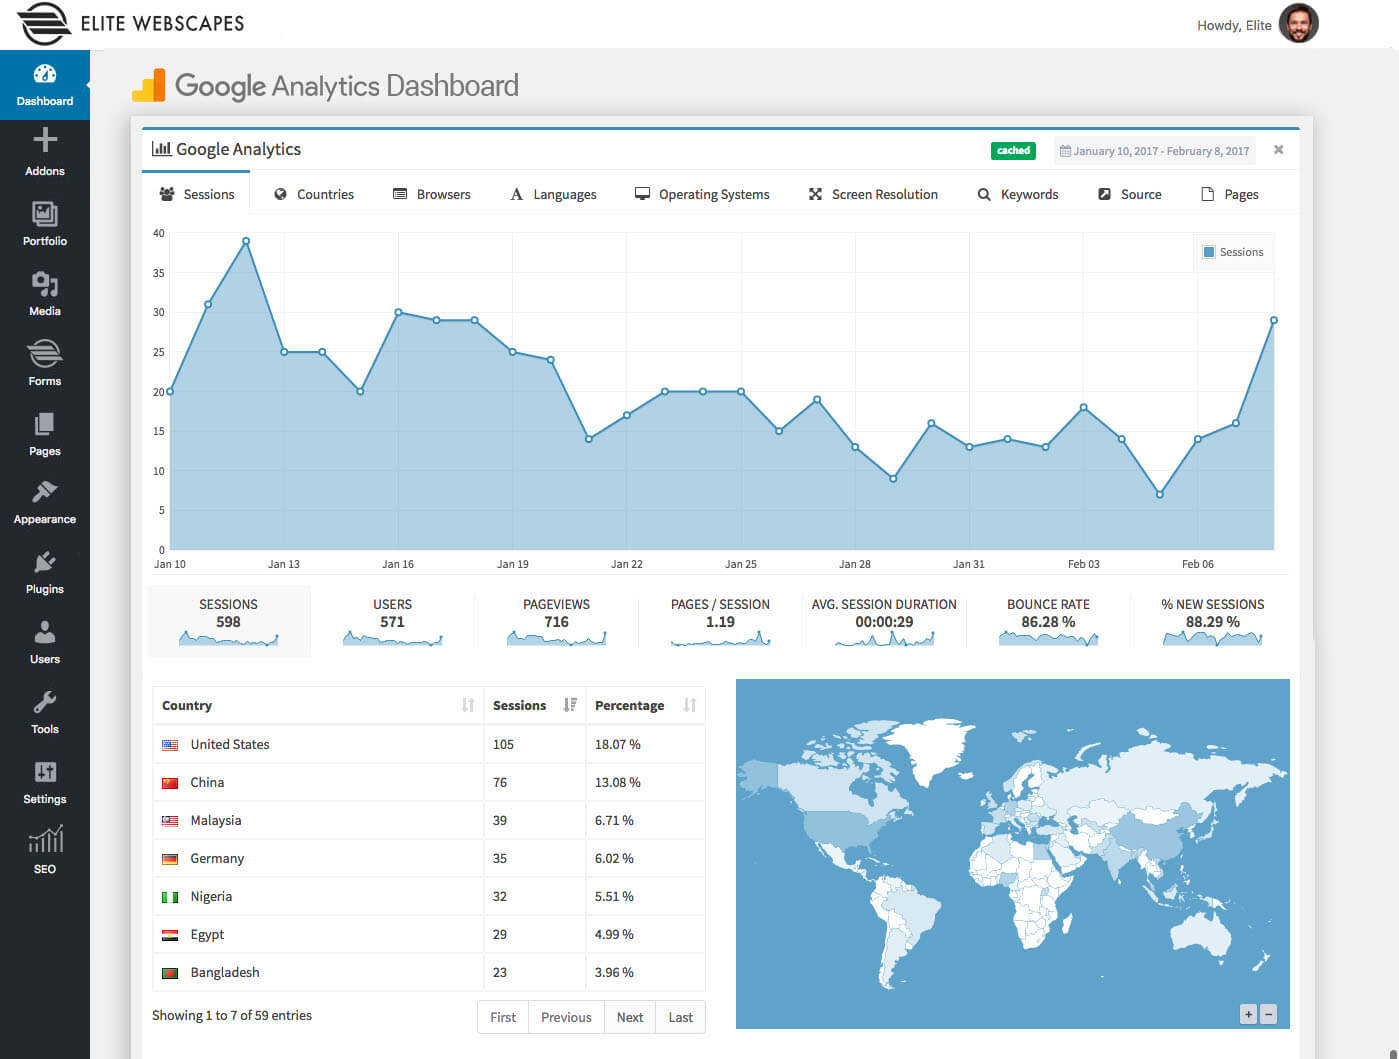Open the SEO chart icon
Viewport: 1399px width, 1059px height.
click(x=45, y=840)
